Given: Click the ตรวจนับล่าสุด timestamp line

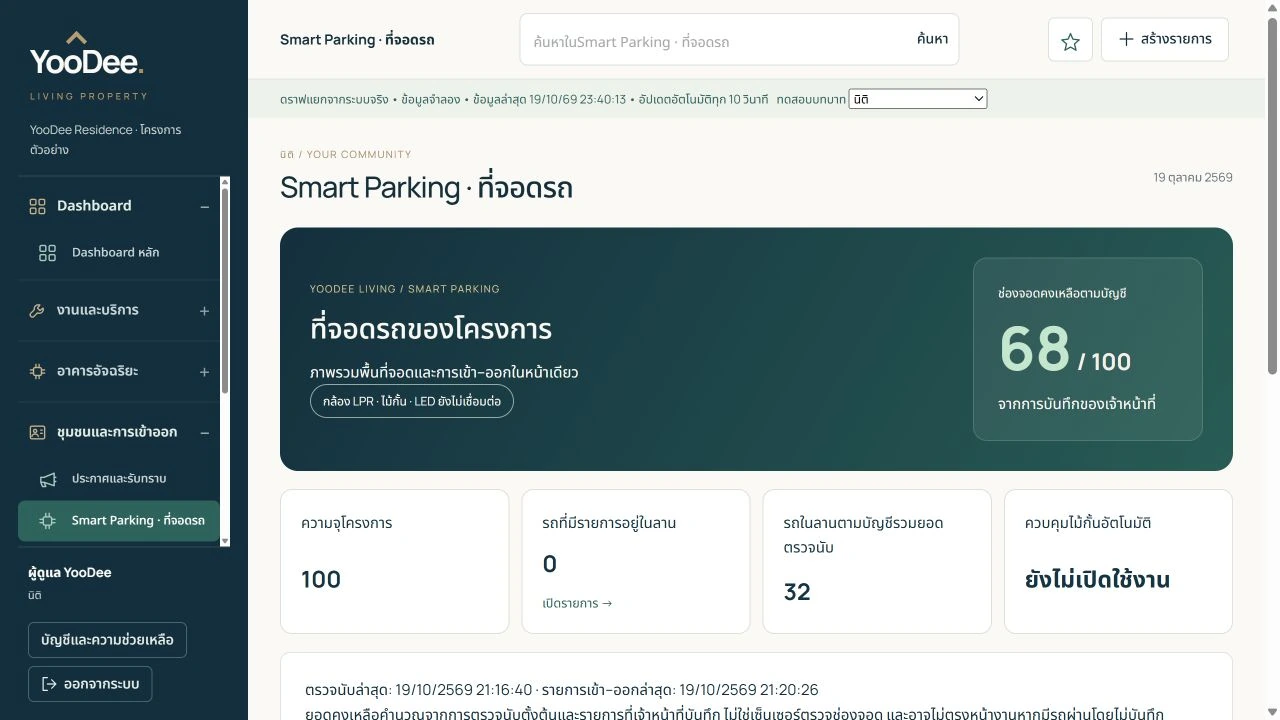Looking at the screenshot, I should pyautogui.click(x=562, y=690).
